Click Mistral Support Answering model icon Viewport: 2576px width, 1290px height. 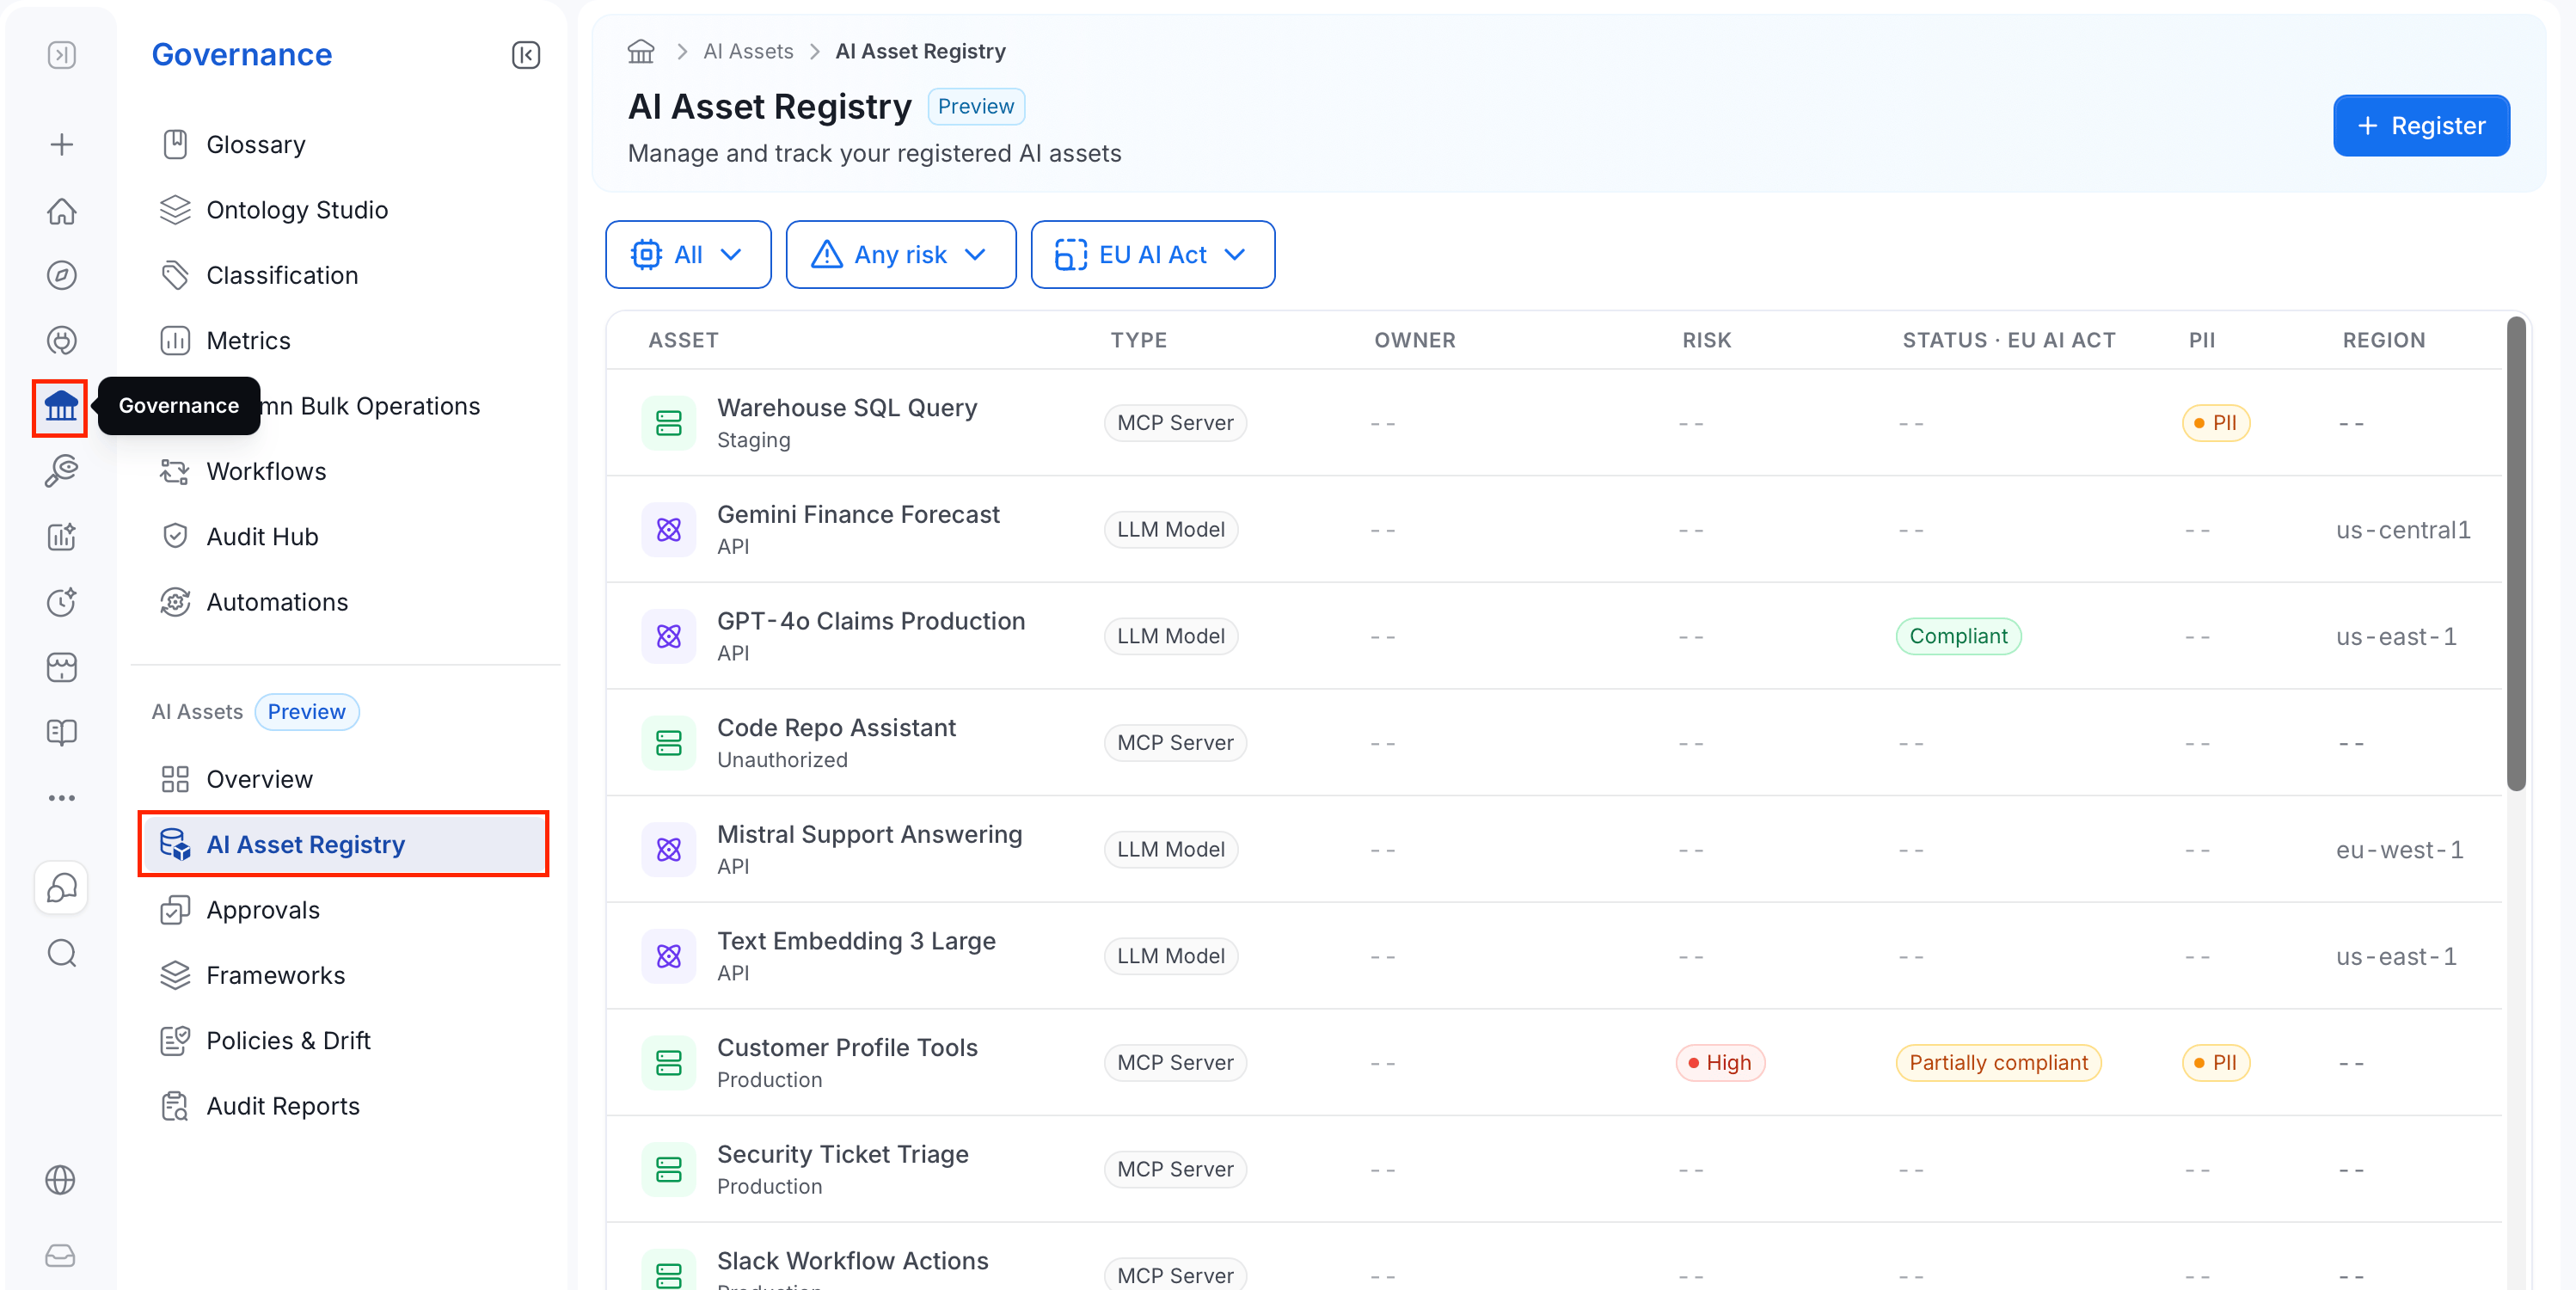[x=669, y=850]
